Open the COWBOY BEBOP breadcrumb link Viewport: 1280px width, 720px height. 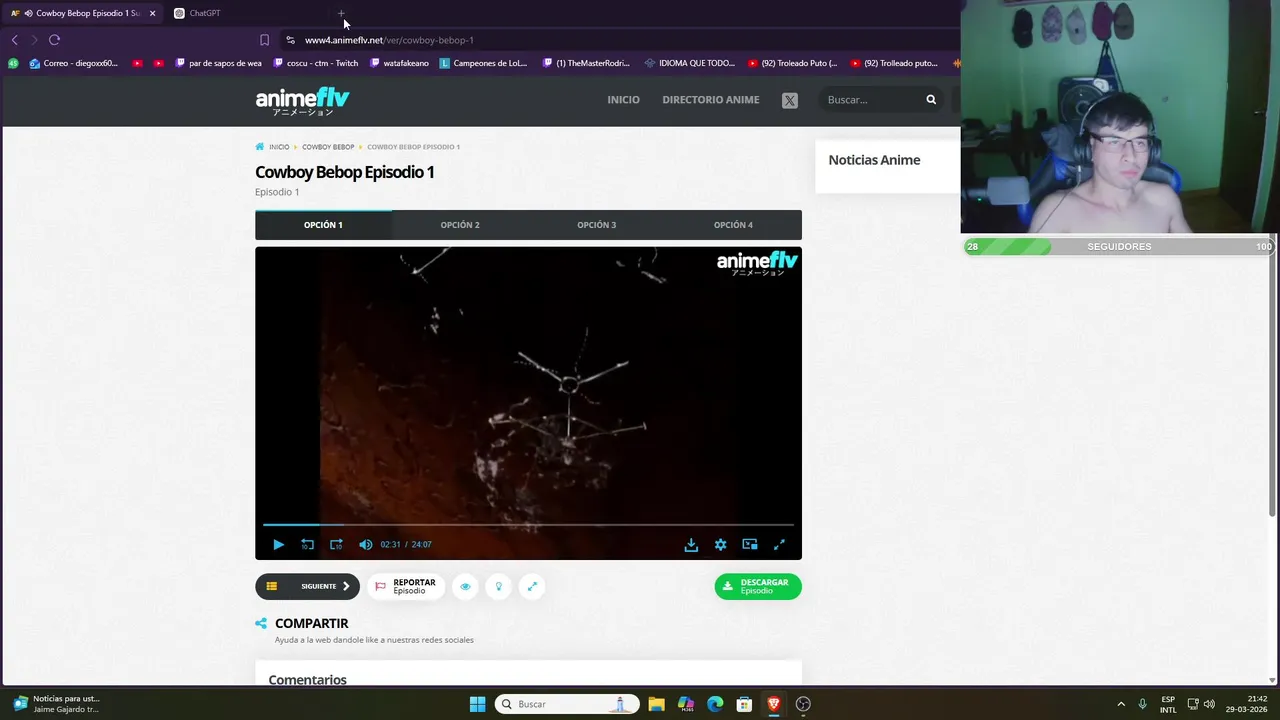[x=328, y=147]
